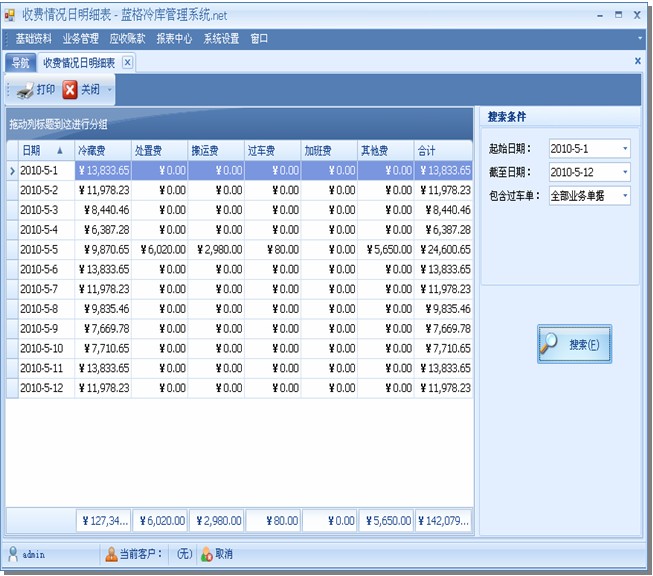This screenshot has width=653, height=576.
Task: Select the row dated 2010-5-3
Action: click(239, 210)
